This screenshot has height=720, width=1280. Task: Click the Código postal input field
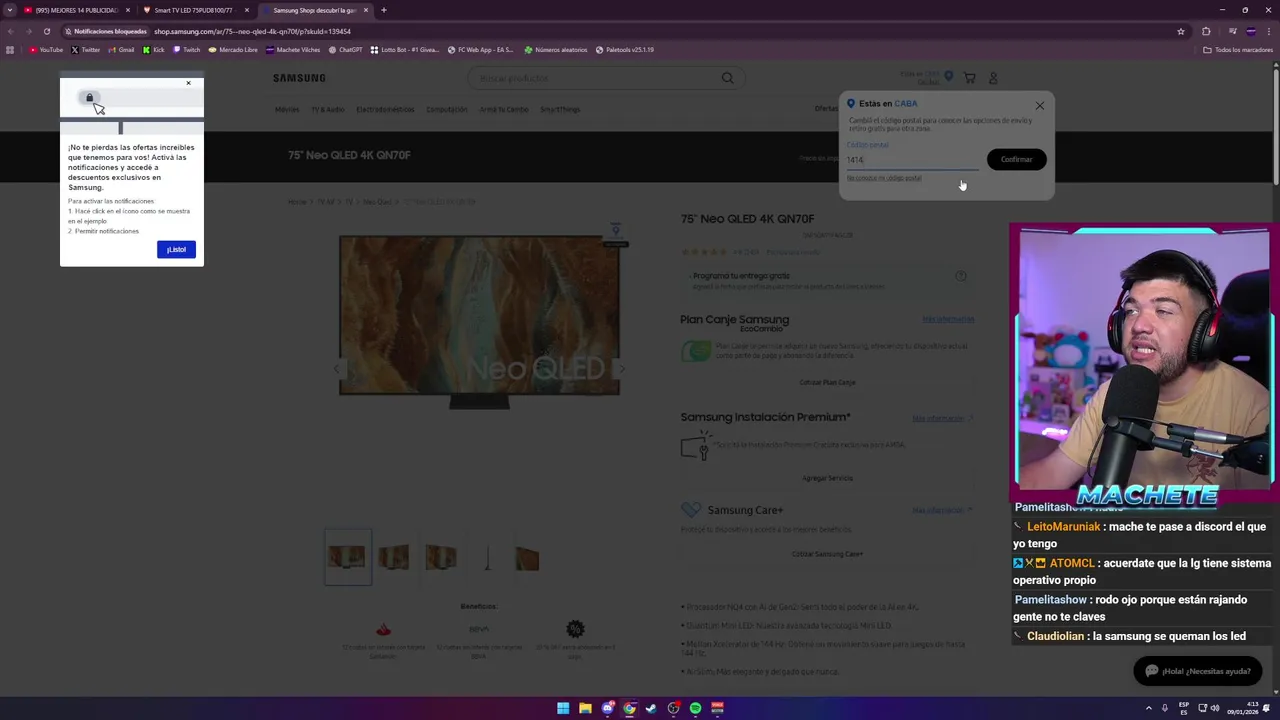pyautogui.click(x=912, y=160)
